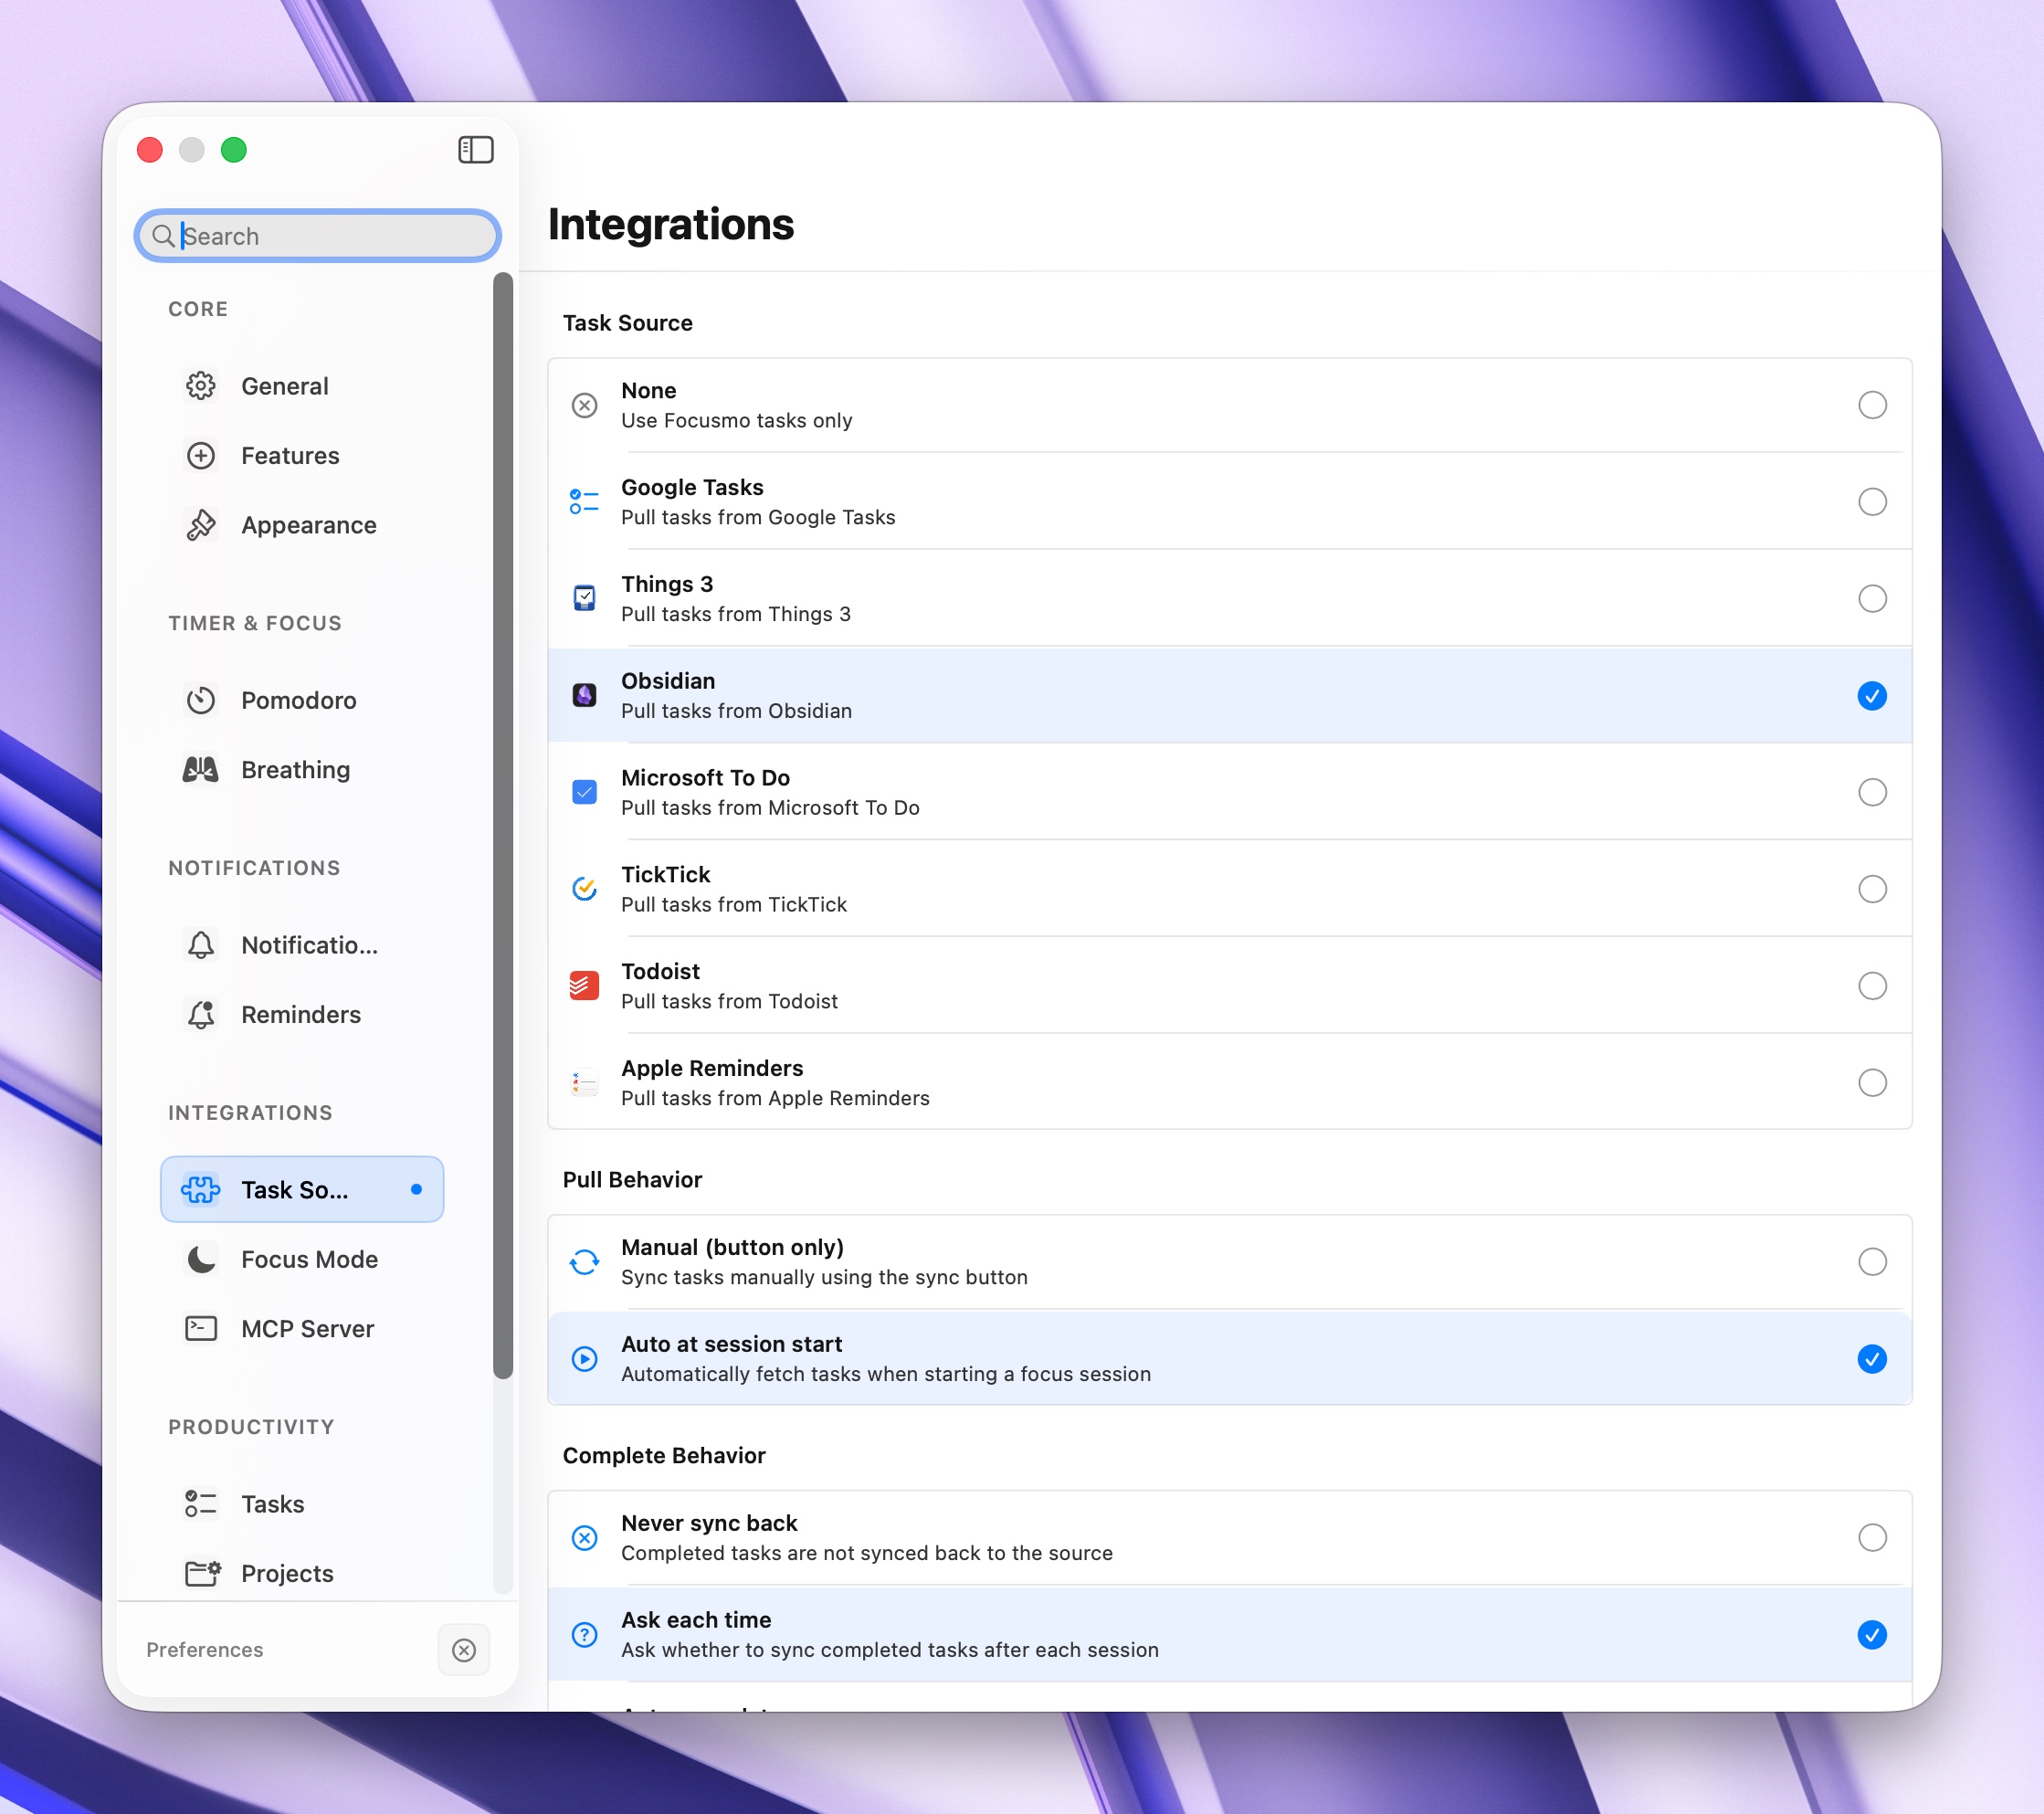Click the MCP Server terminal icon
This screenshot has height=1814, width=2044.
click(201, 1329)
